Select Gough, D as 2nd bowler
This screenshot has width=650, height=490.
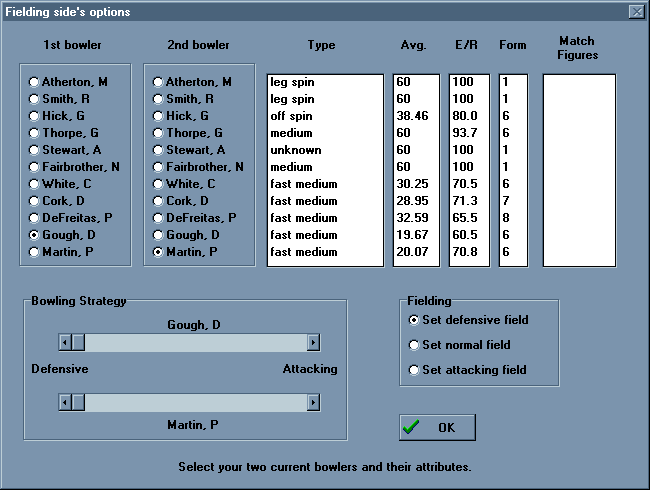coord(158,235)
